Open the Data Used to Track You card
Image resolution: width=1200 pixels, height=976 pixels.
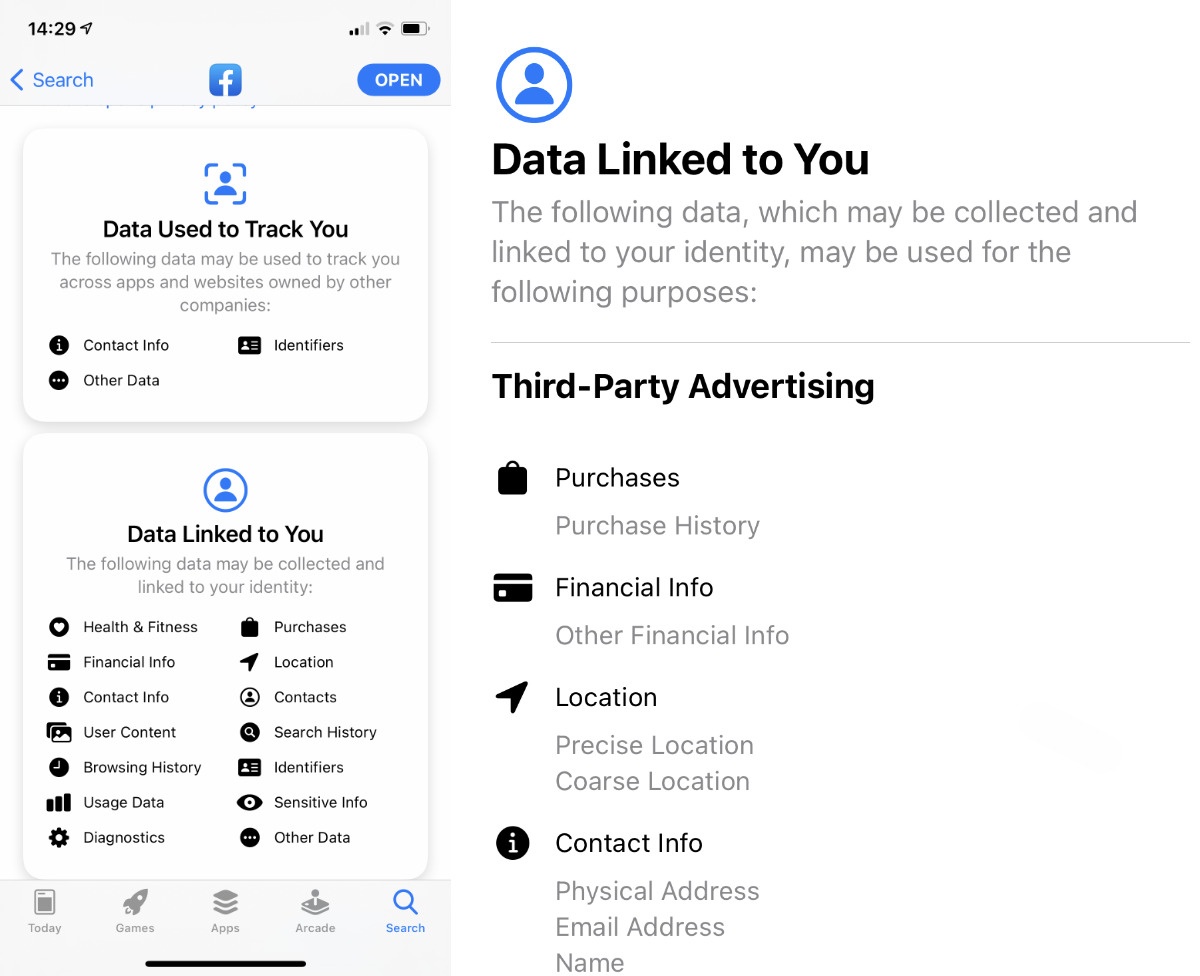225,274
